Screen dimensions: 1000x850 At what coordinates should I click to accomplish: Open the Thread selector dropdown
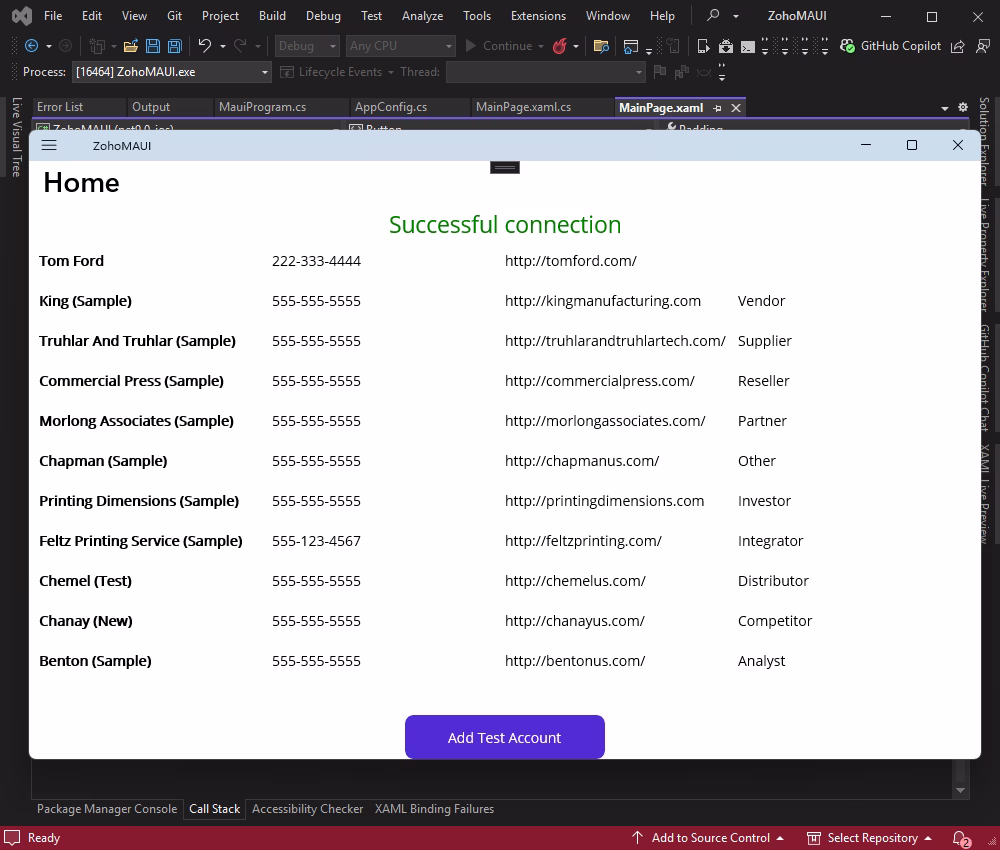click(x=545, y=72)
